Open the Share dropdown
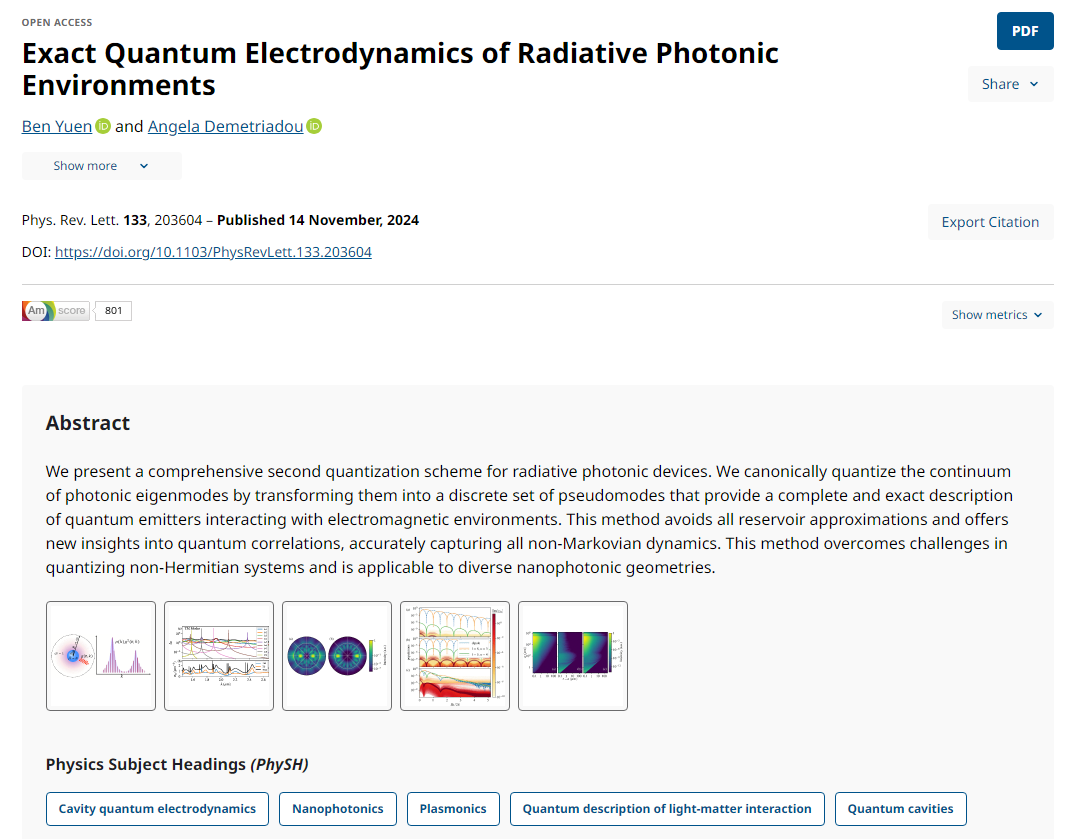 1011,84
